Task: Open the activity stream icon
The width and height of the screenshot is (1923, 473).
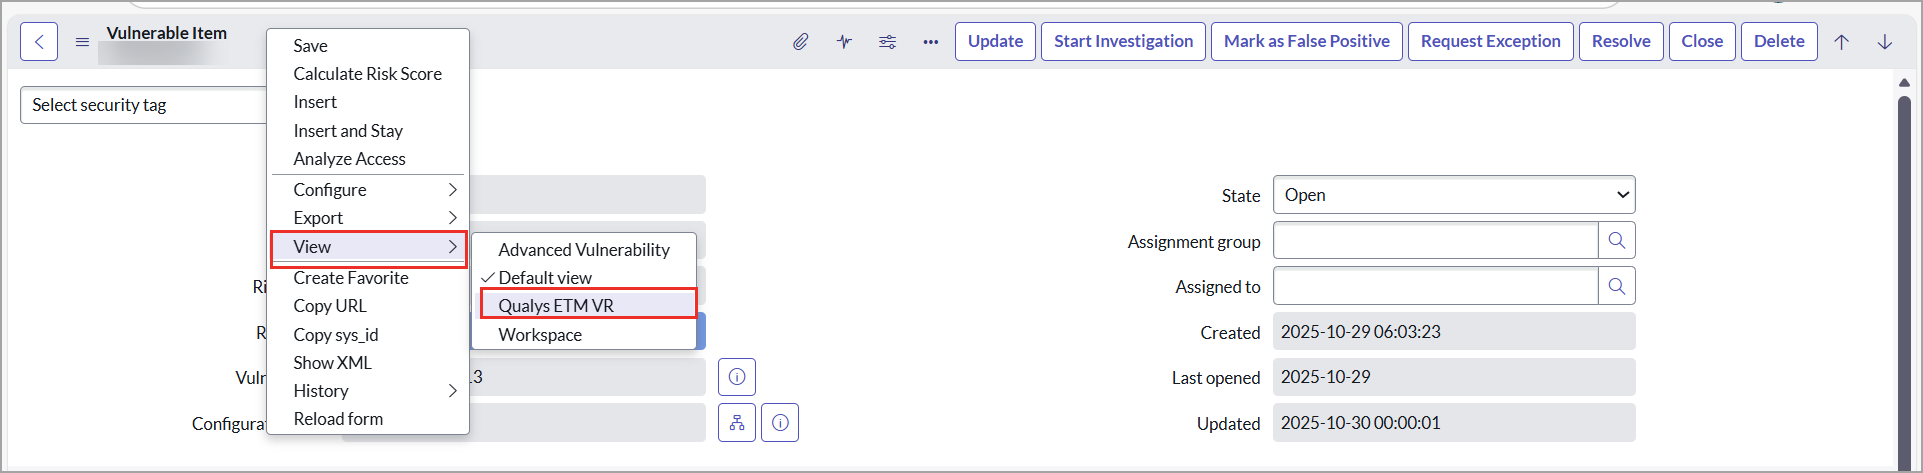Action: click(x=844, y=42)
